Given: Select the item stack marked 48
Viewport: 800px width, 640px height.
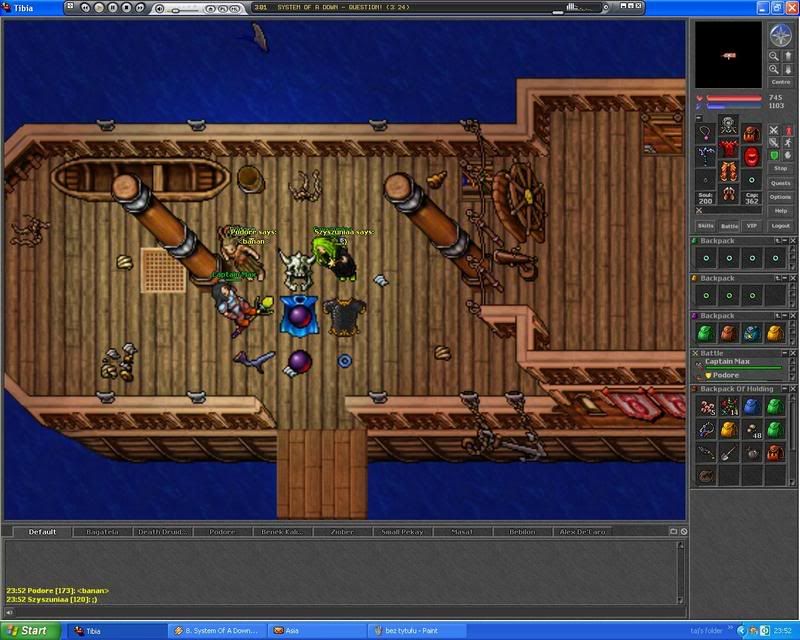Looking at the screenshot, I should (x=752, y=430).
